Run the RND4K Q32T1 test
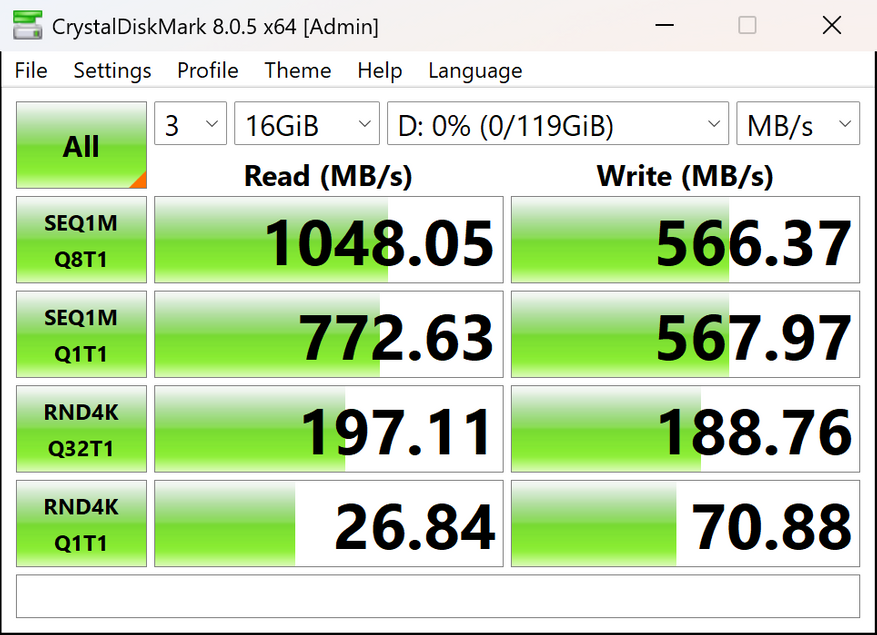877x635 pixels. point(81,429)
